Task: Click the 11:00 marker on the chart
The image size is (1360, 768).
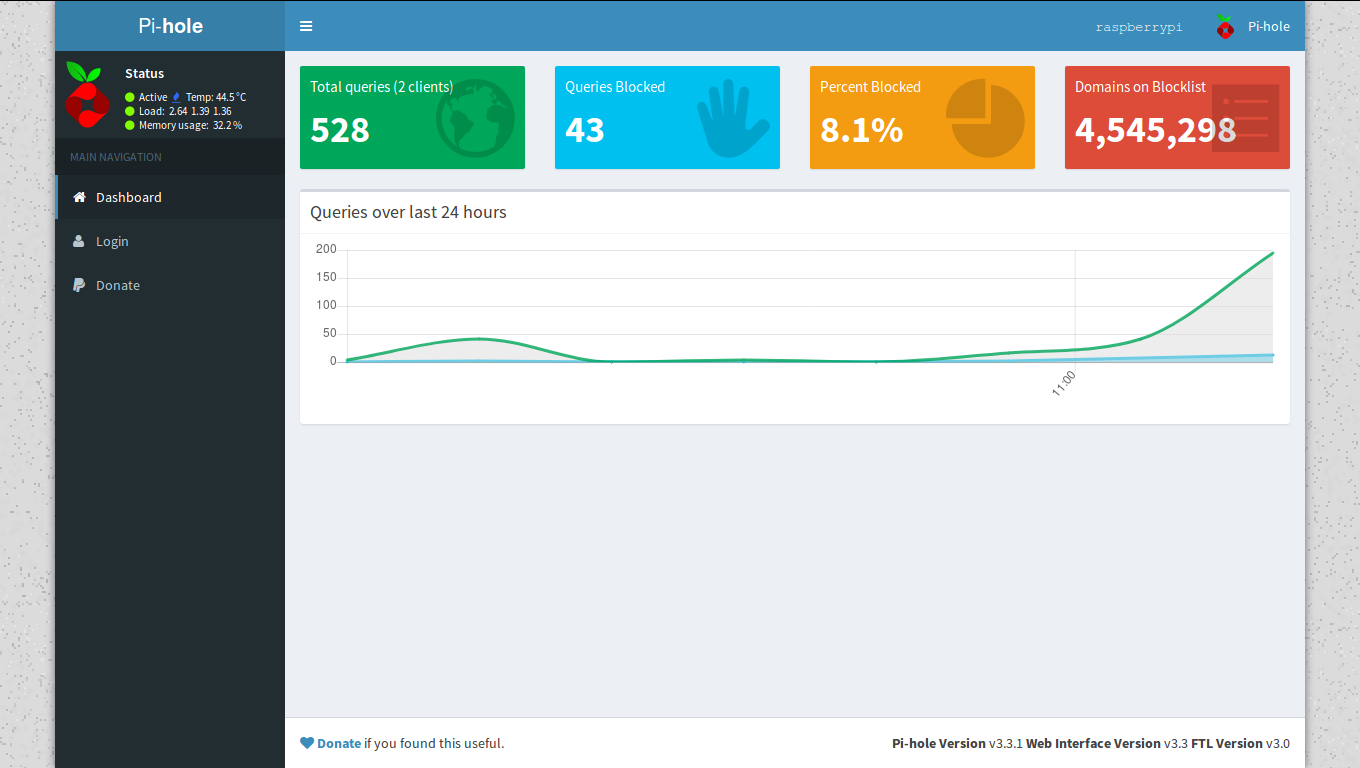Action: click(1065, 383)
